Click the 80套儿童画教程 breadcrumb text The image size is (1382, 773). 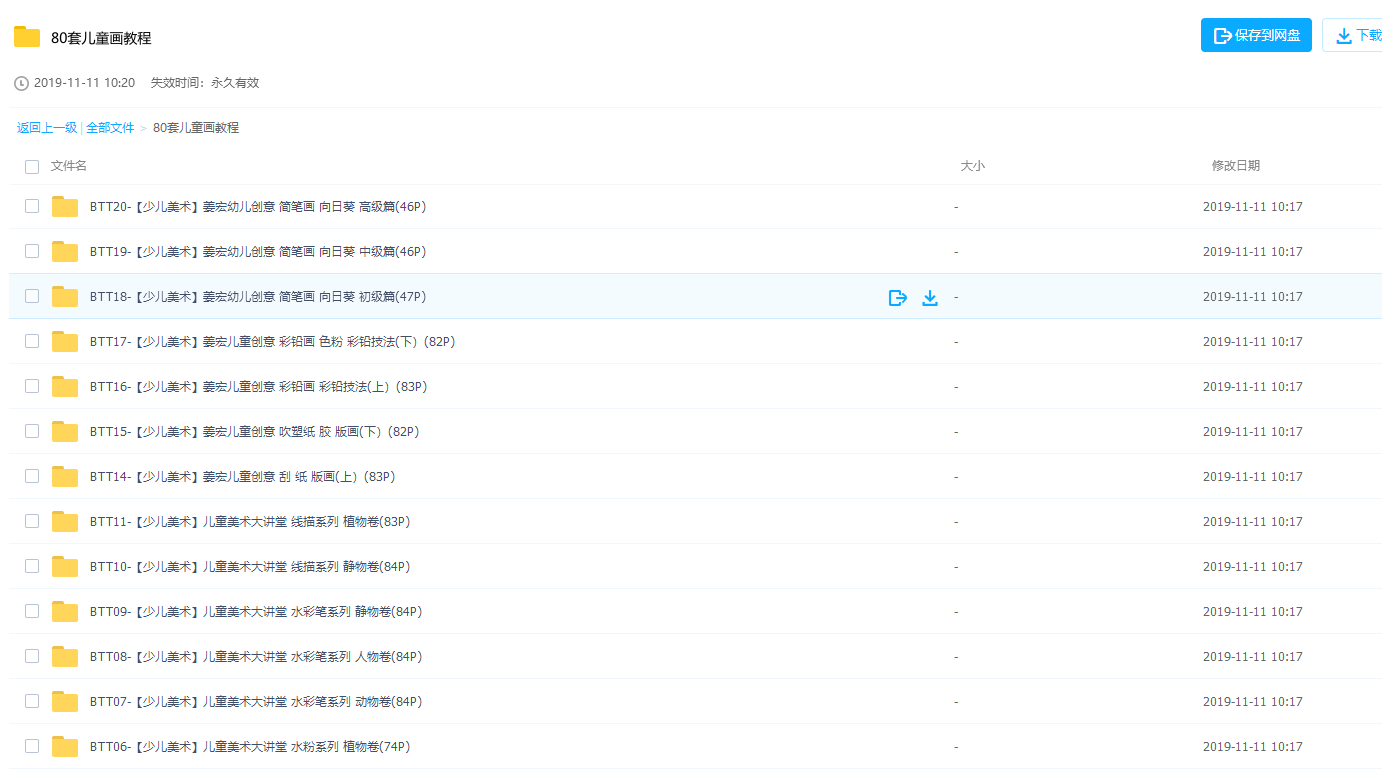[x=196, y=128]
